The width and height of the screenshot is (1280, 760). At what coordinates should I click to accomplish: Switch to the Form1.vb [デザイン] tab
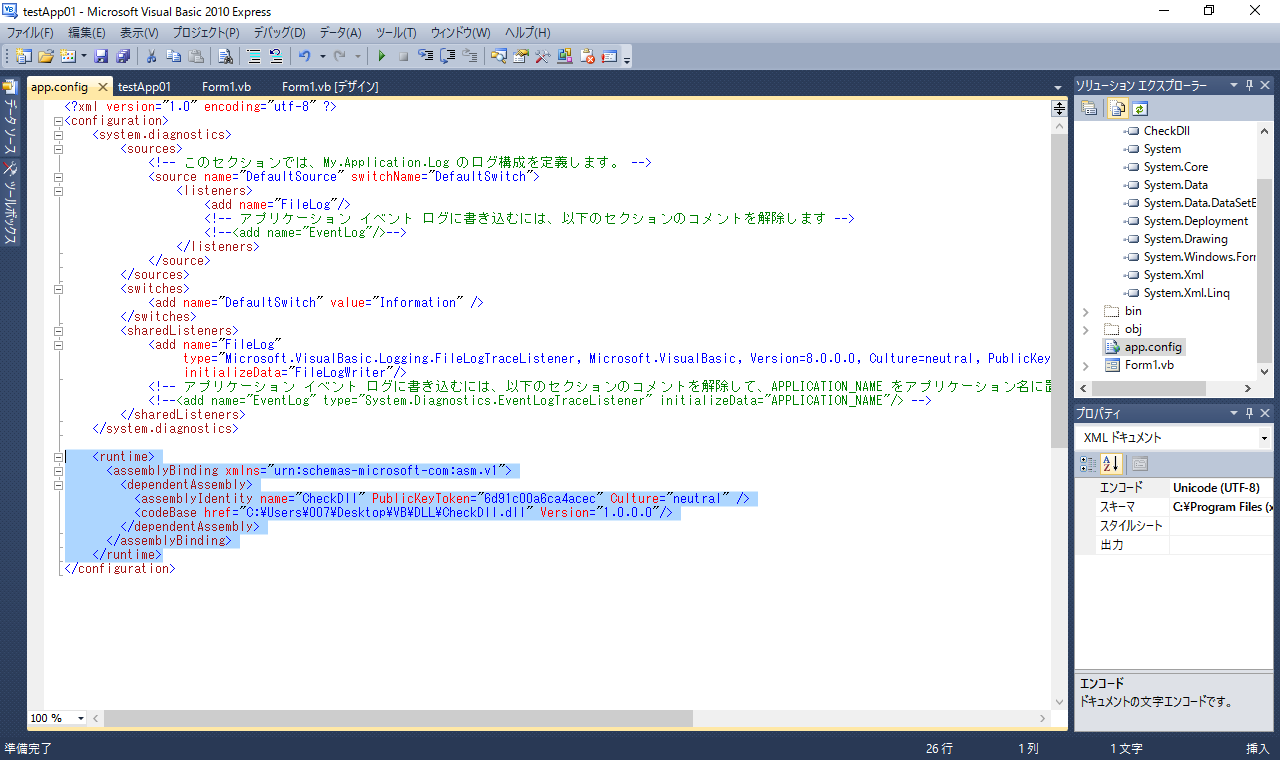[x=330, y=87]
